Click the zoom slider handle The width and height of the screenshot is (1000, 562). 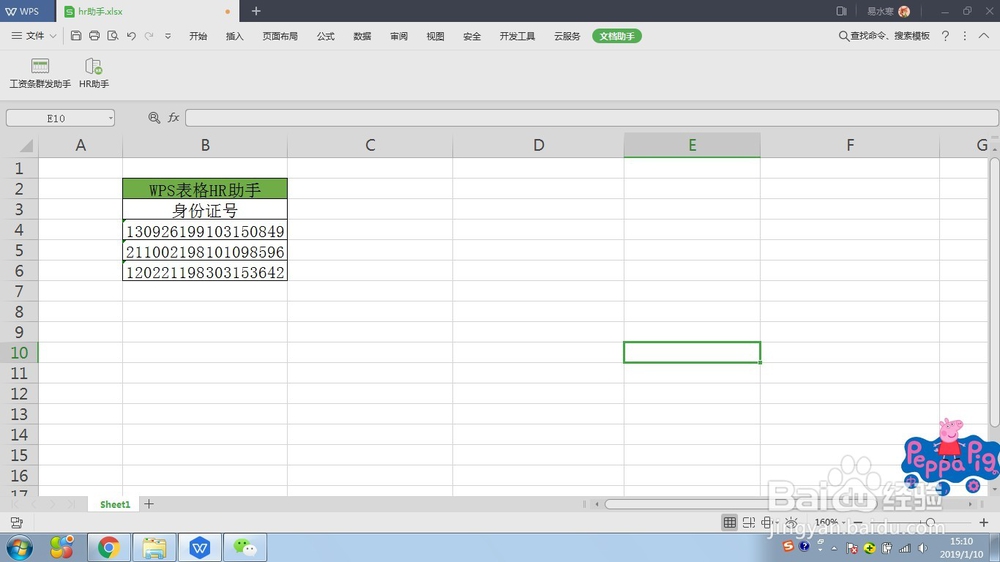(x=930, y=522)
